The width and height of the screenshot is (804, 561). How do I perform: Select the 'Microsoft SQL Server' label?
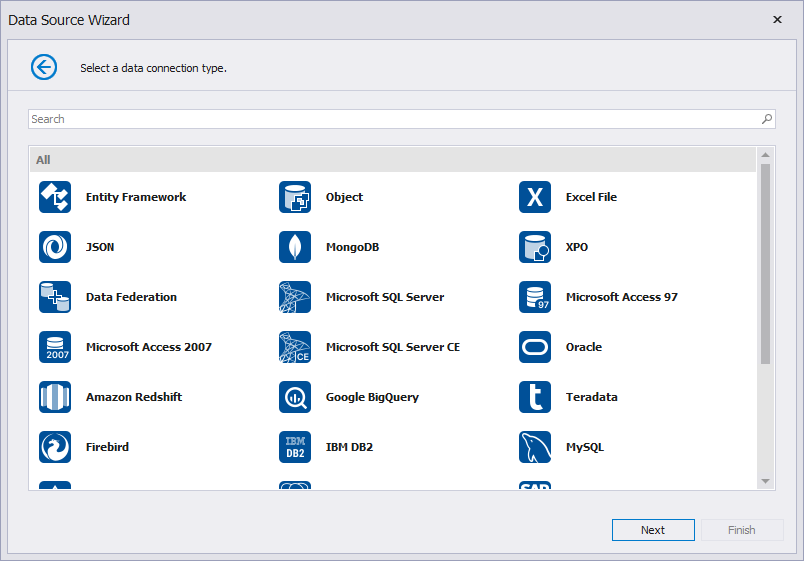tap(385, 297)
